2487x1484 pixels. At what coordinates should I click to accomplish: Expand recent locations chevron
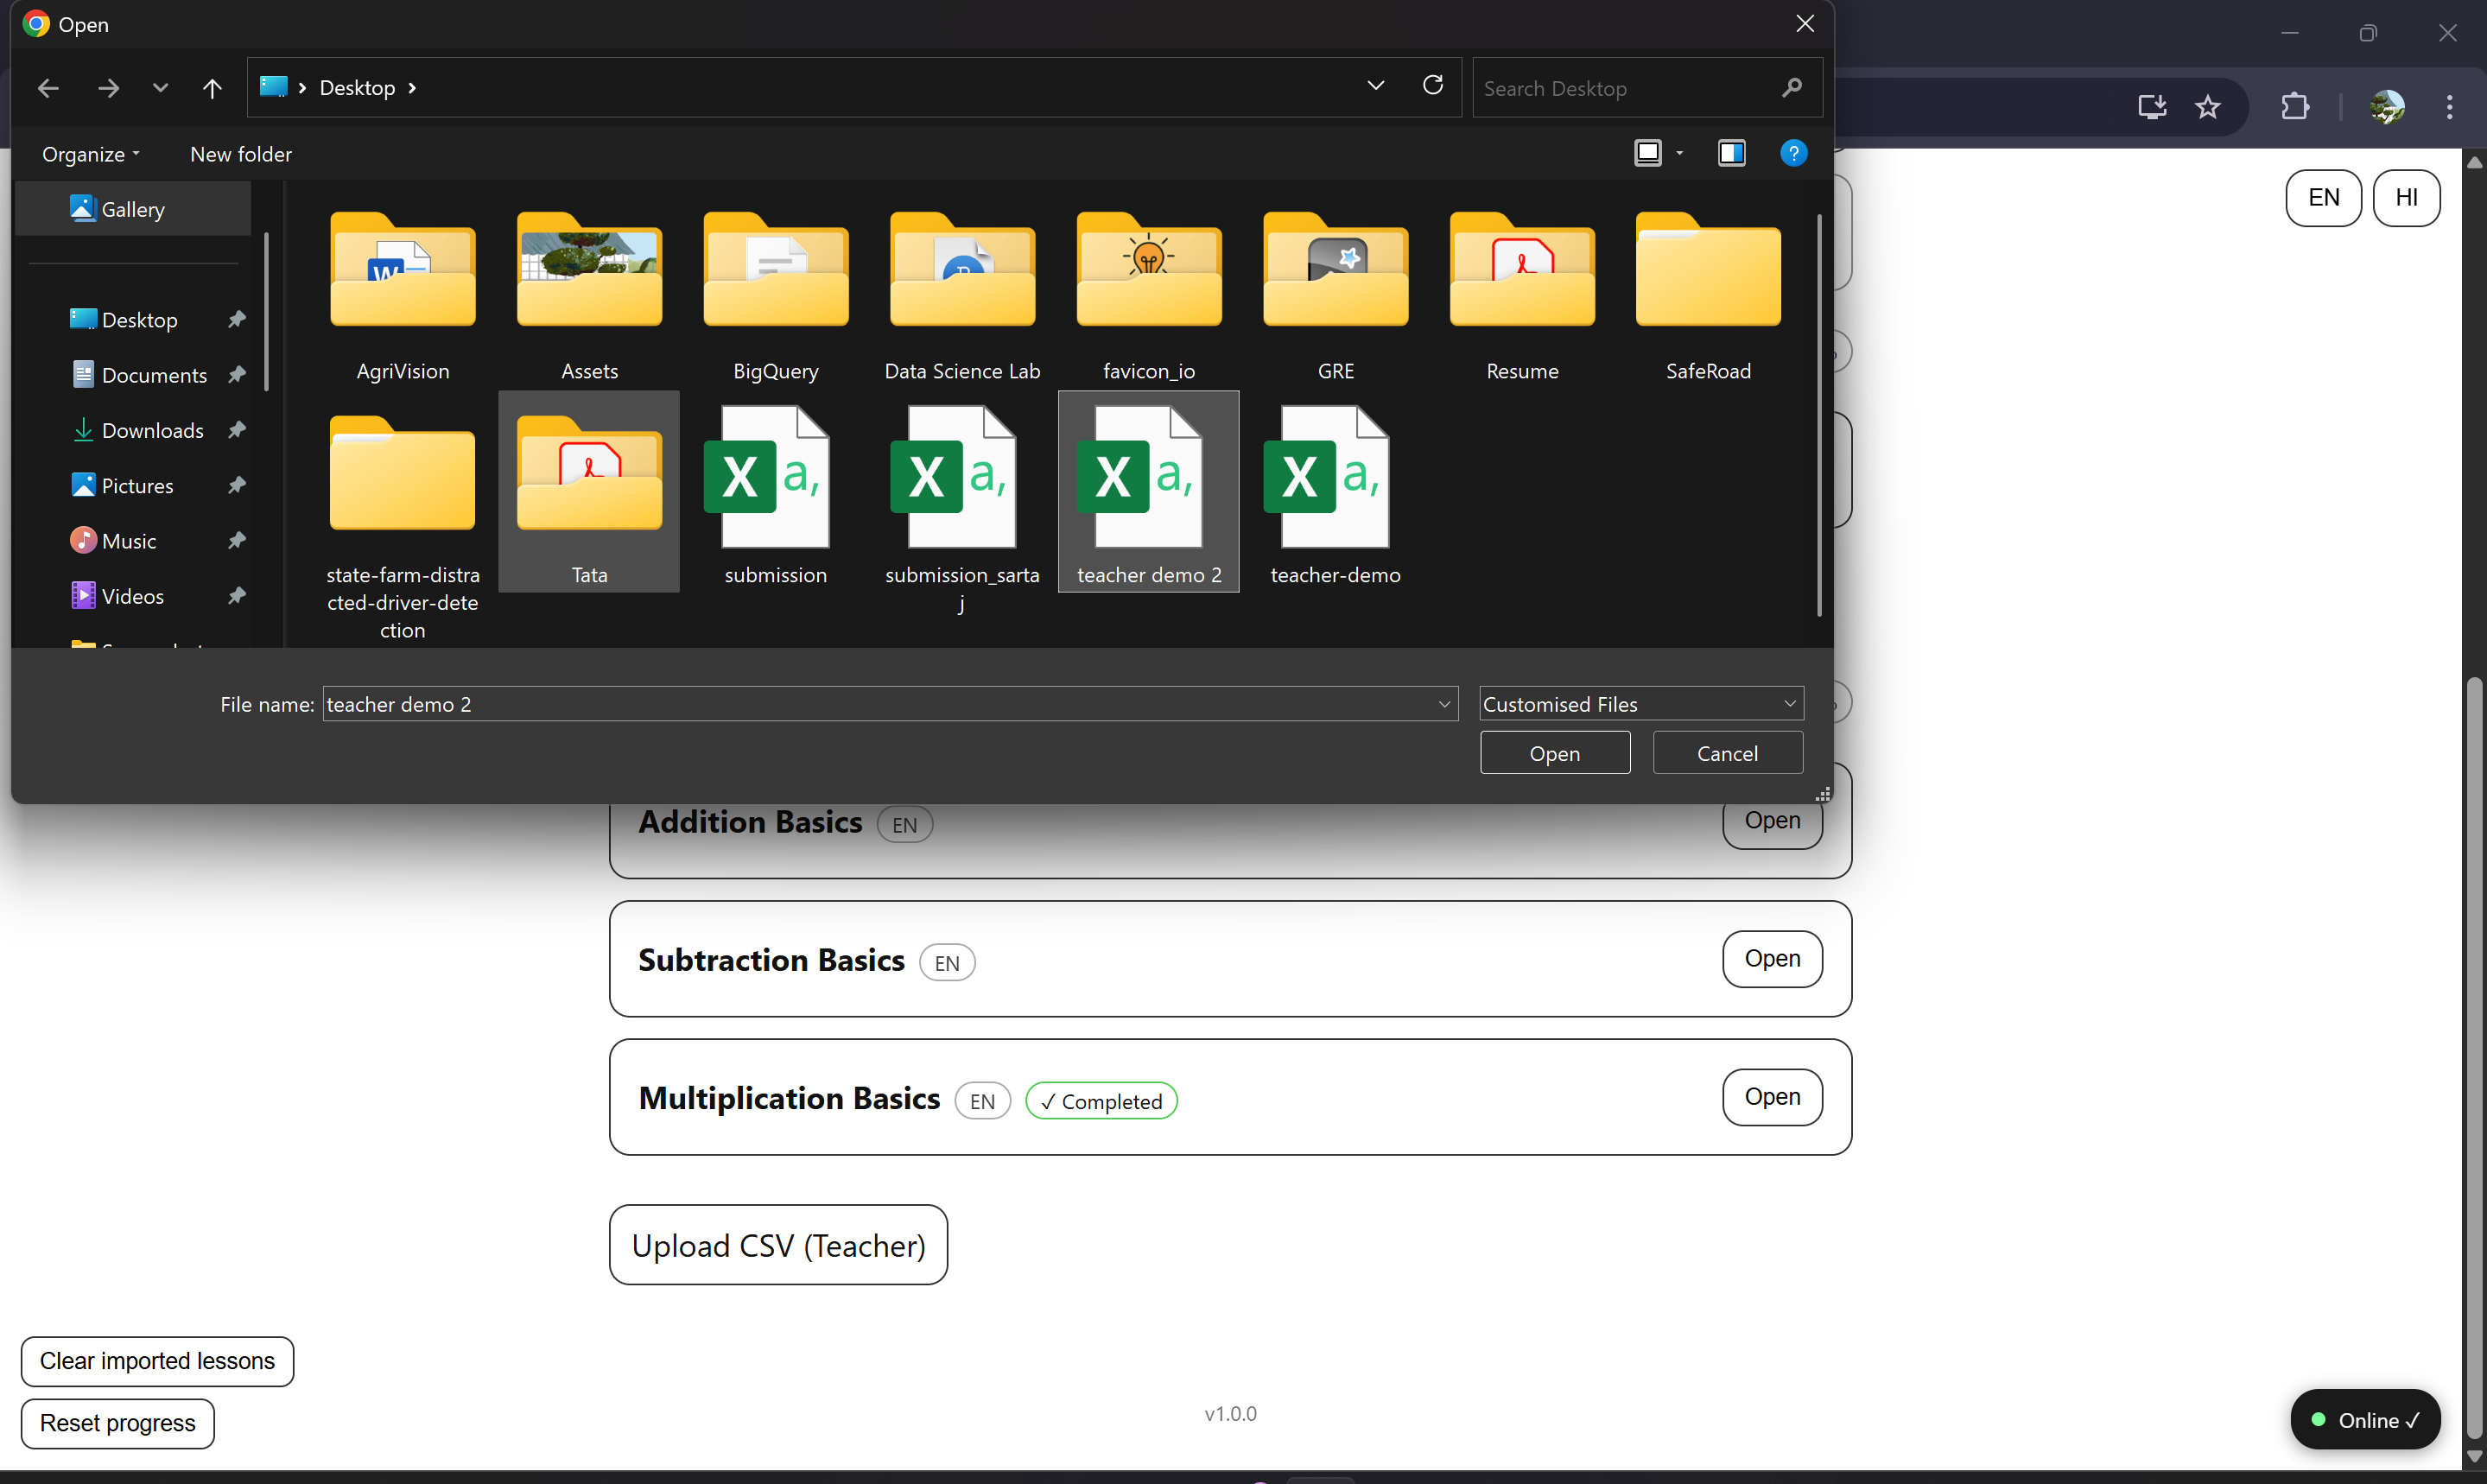(160, 88)
